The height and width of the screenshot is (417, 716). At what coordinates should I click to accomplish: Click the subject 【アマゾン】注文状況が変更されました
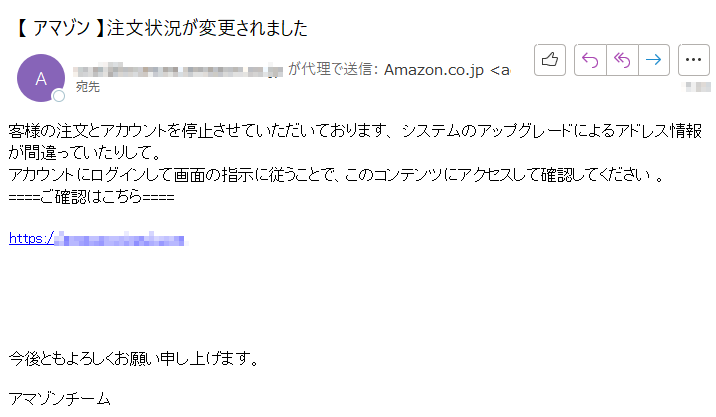click(x=160, y=28)
